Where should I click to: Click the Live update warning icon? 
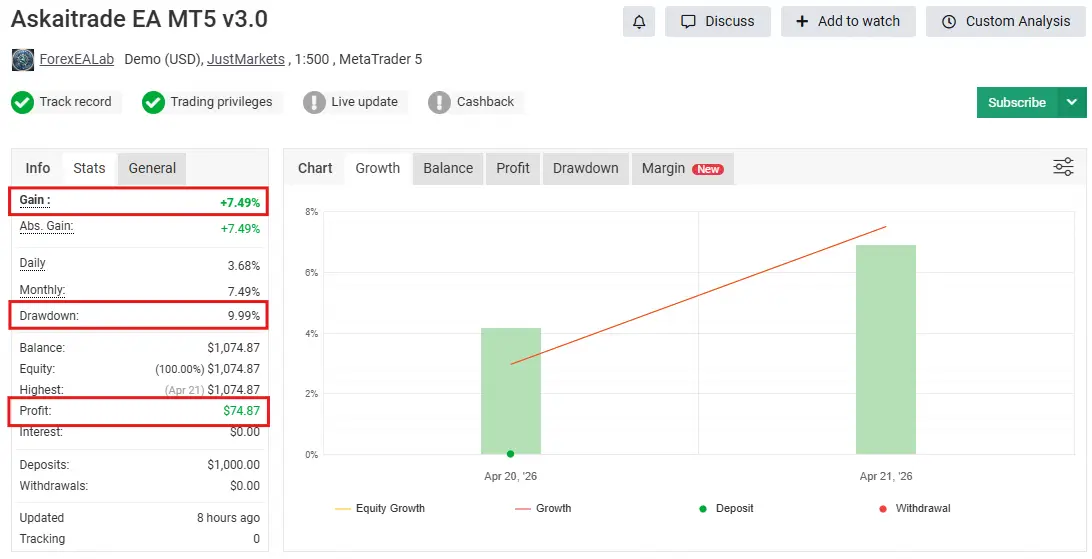click(x=314, y=102)
